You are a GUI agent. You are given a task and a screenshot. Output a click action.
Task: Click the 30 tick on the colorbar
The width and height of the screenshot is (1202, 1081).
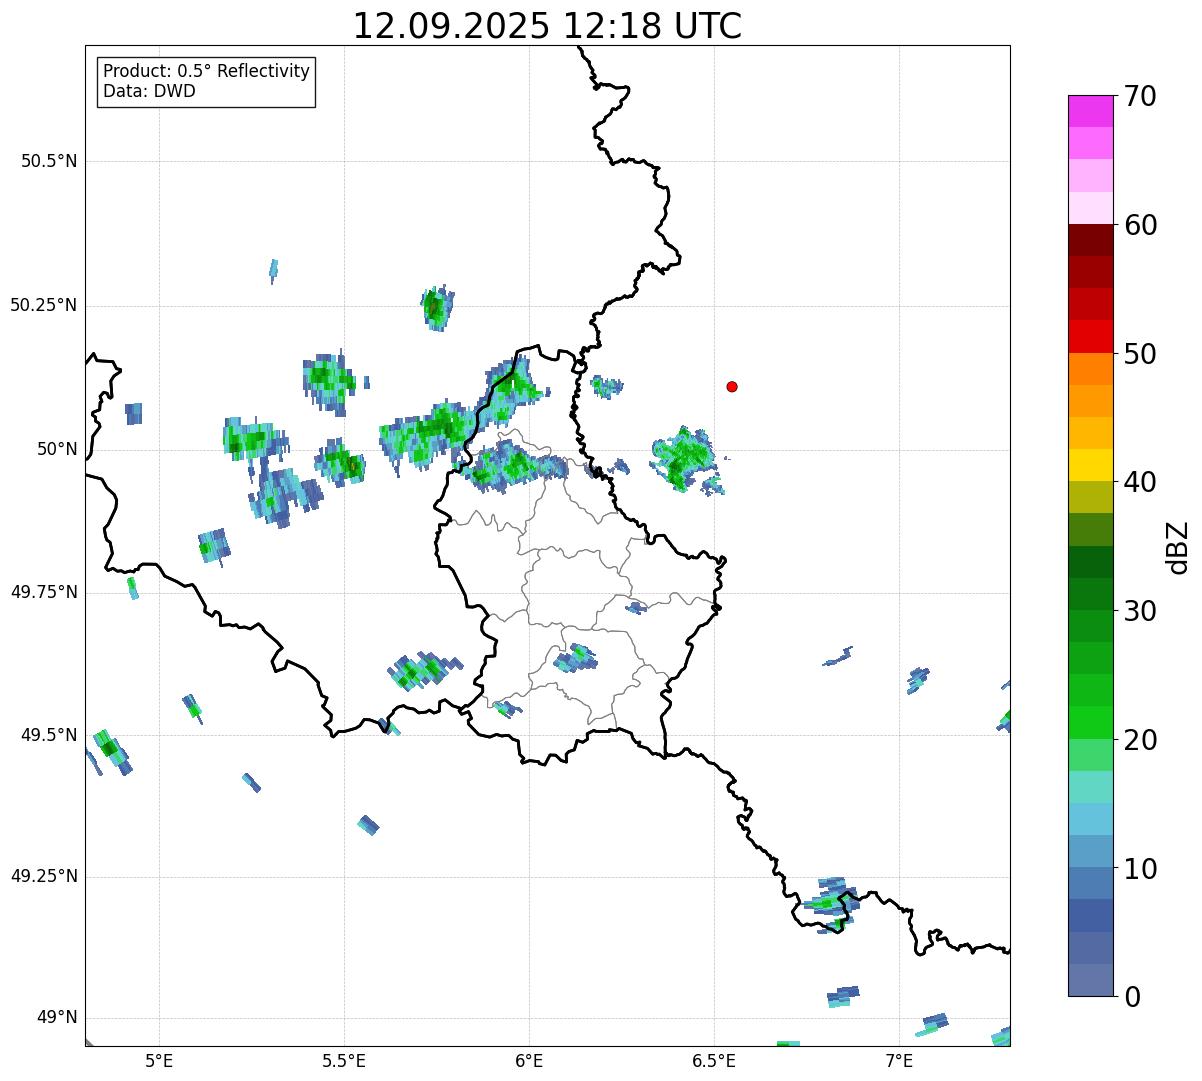click(1140, 611)
